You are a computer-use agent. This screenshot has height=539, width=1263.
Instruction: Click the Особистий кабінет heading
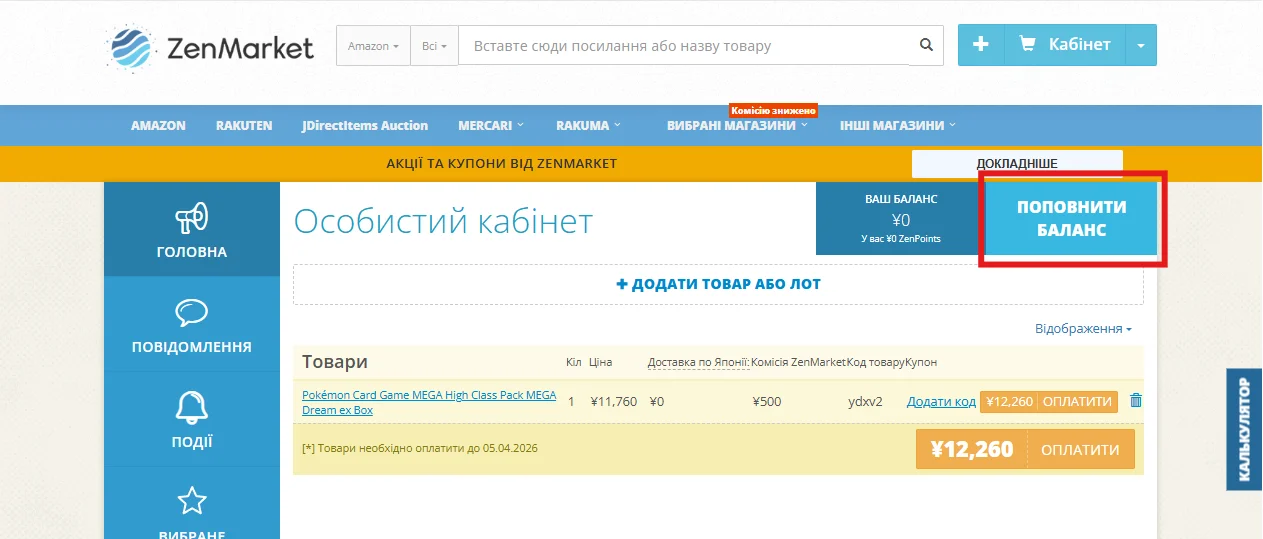(443, 221)
